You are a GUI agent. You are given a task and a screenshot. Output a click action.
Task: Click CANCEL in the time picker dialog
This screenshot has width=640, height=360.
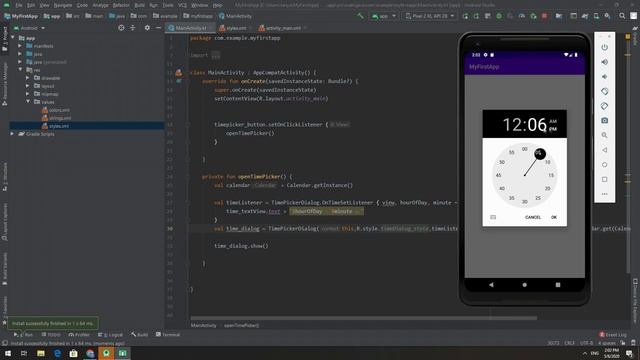(x=533, y=217)
